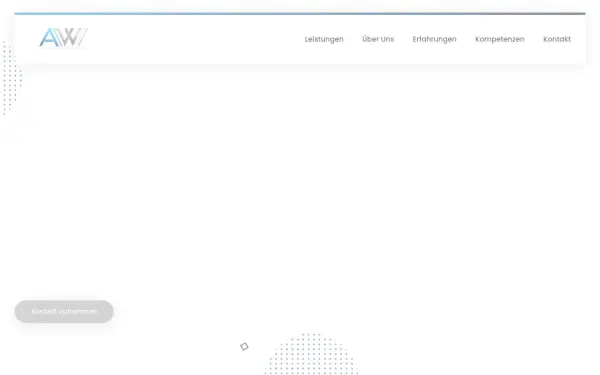Open the Leistungen menu item

point(324,39)
